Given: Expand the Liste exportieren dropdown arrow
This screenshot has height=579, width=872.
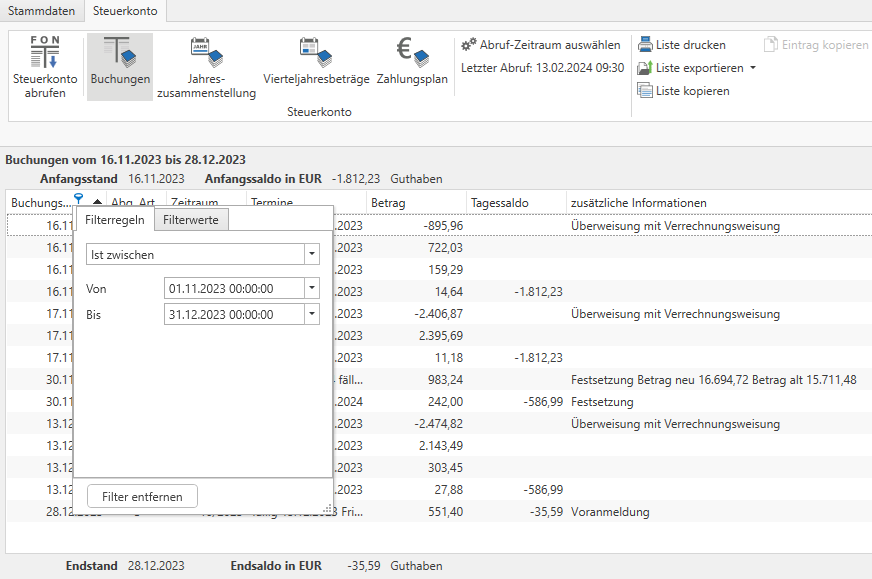Looking at the screenshot, I should 752,68.
